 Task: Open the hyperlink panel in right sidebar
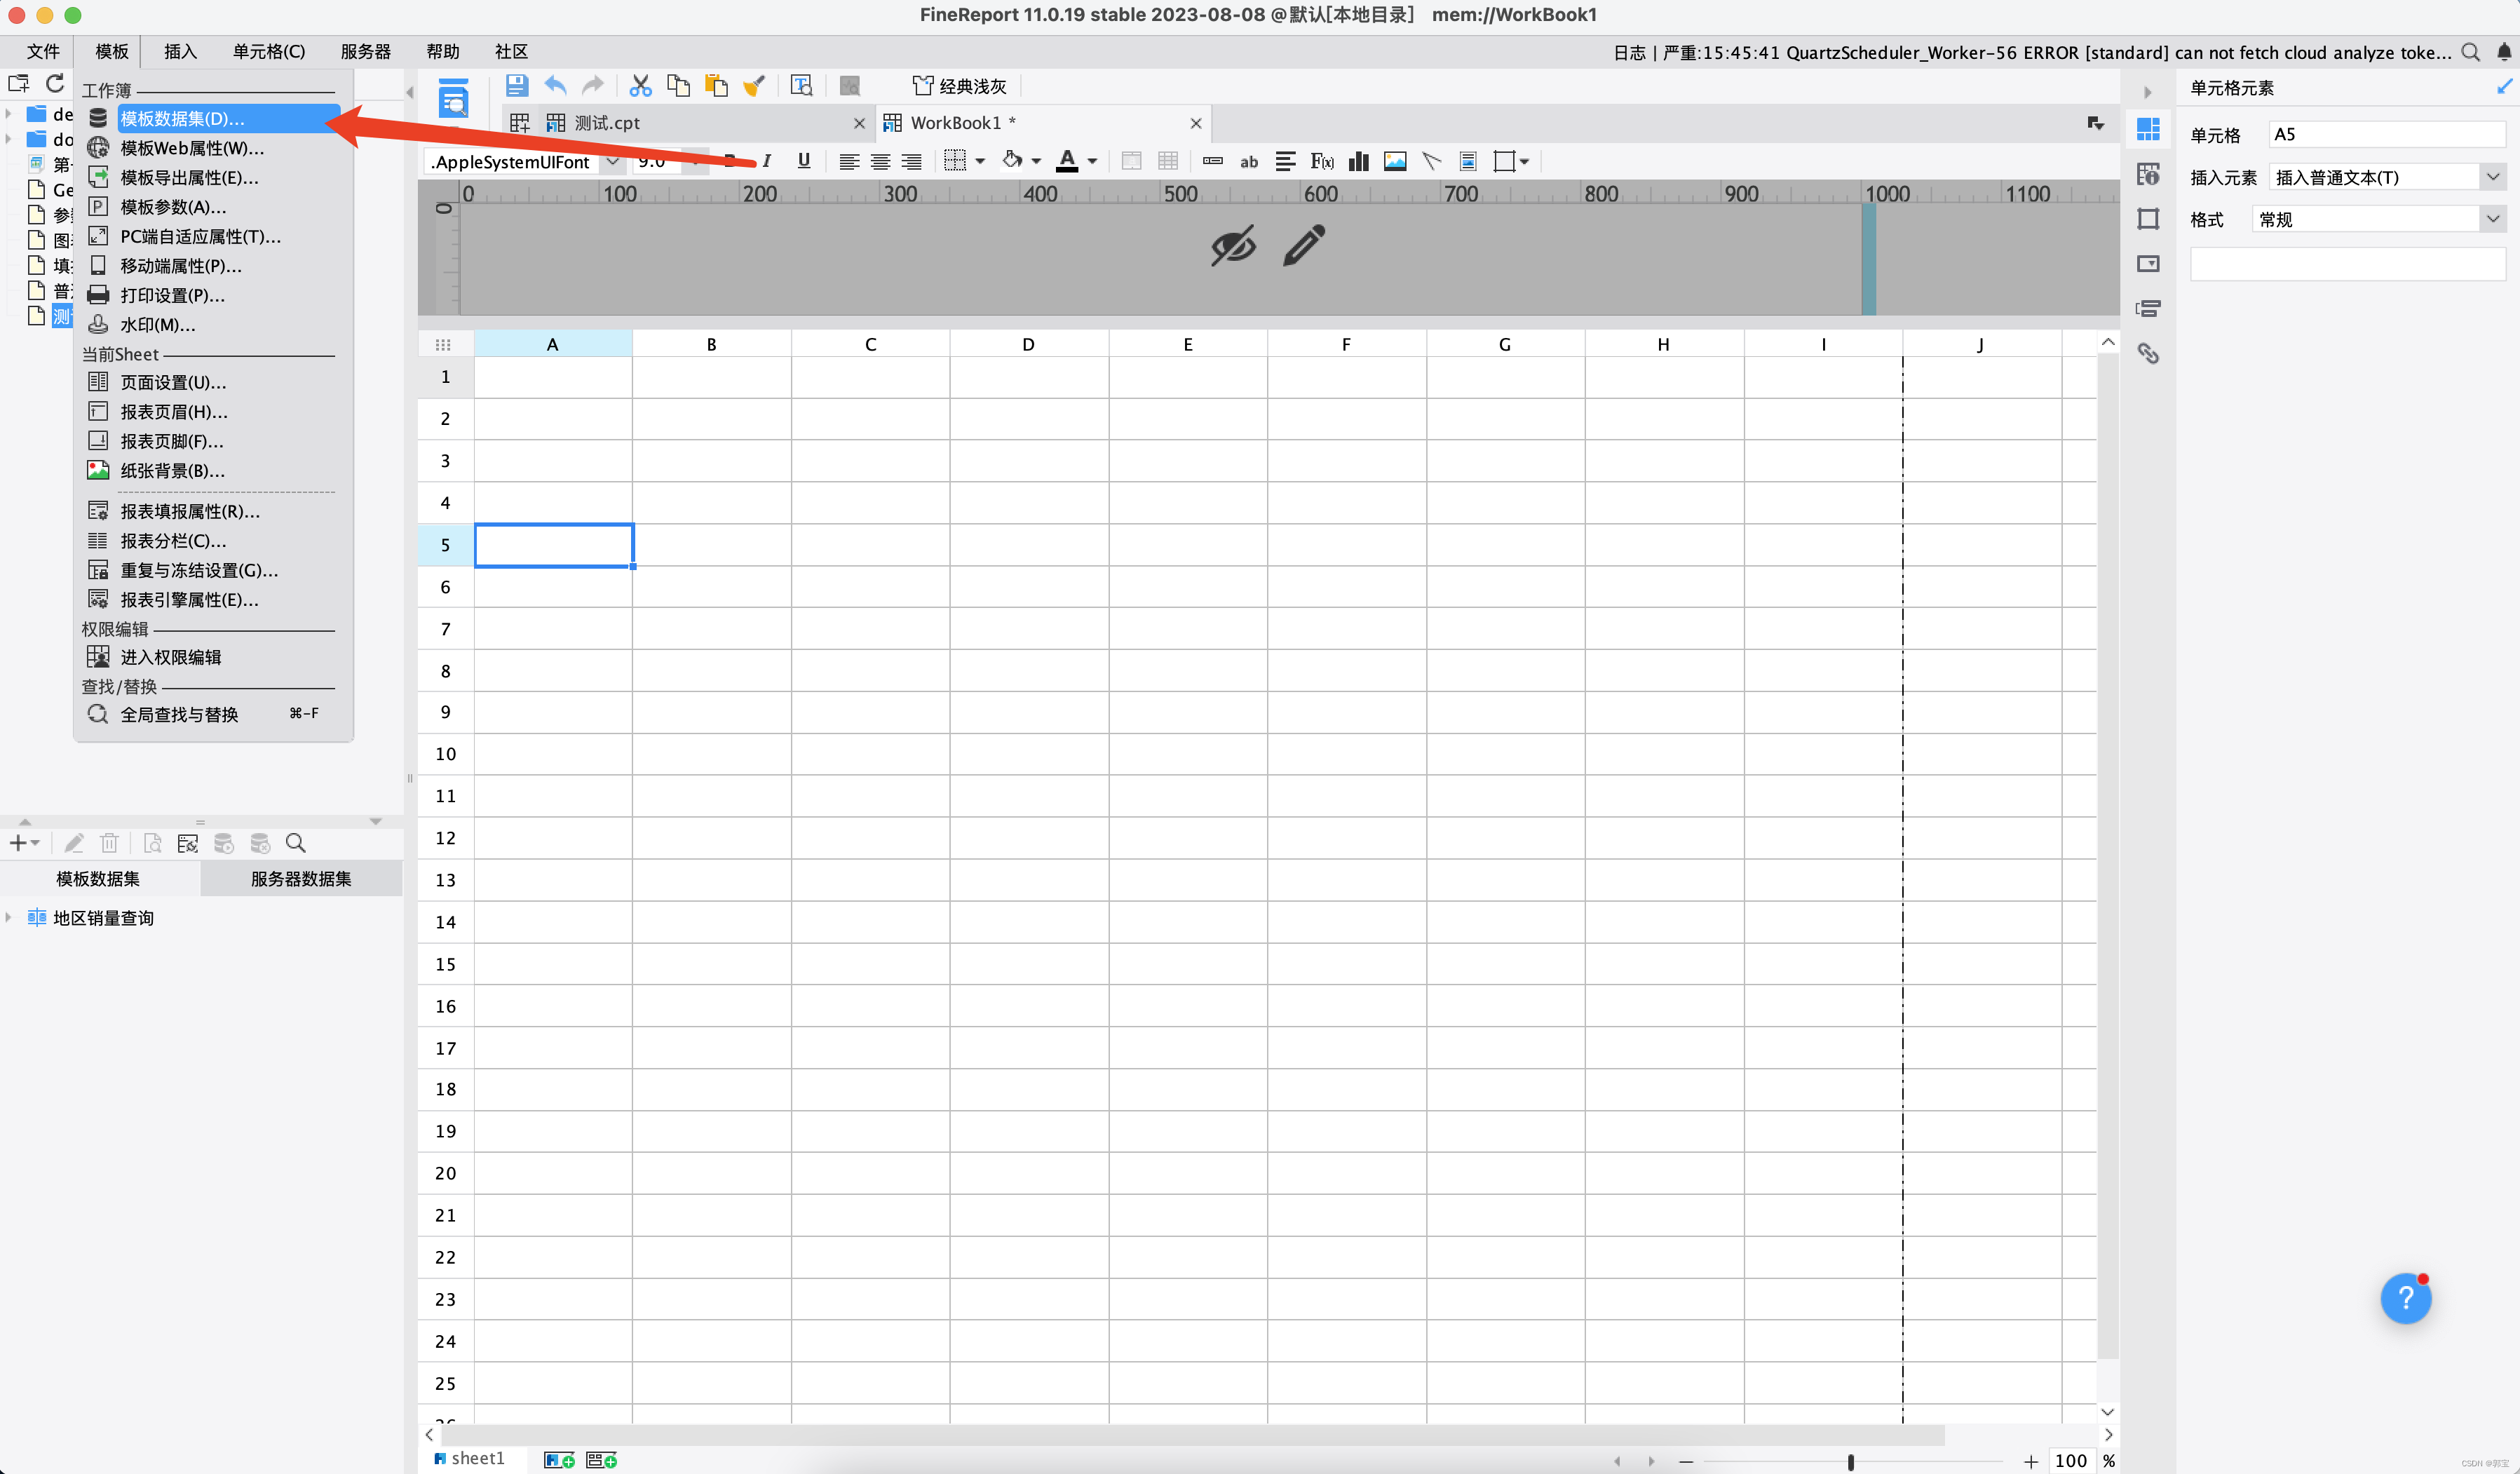pos(2147,353)
